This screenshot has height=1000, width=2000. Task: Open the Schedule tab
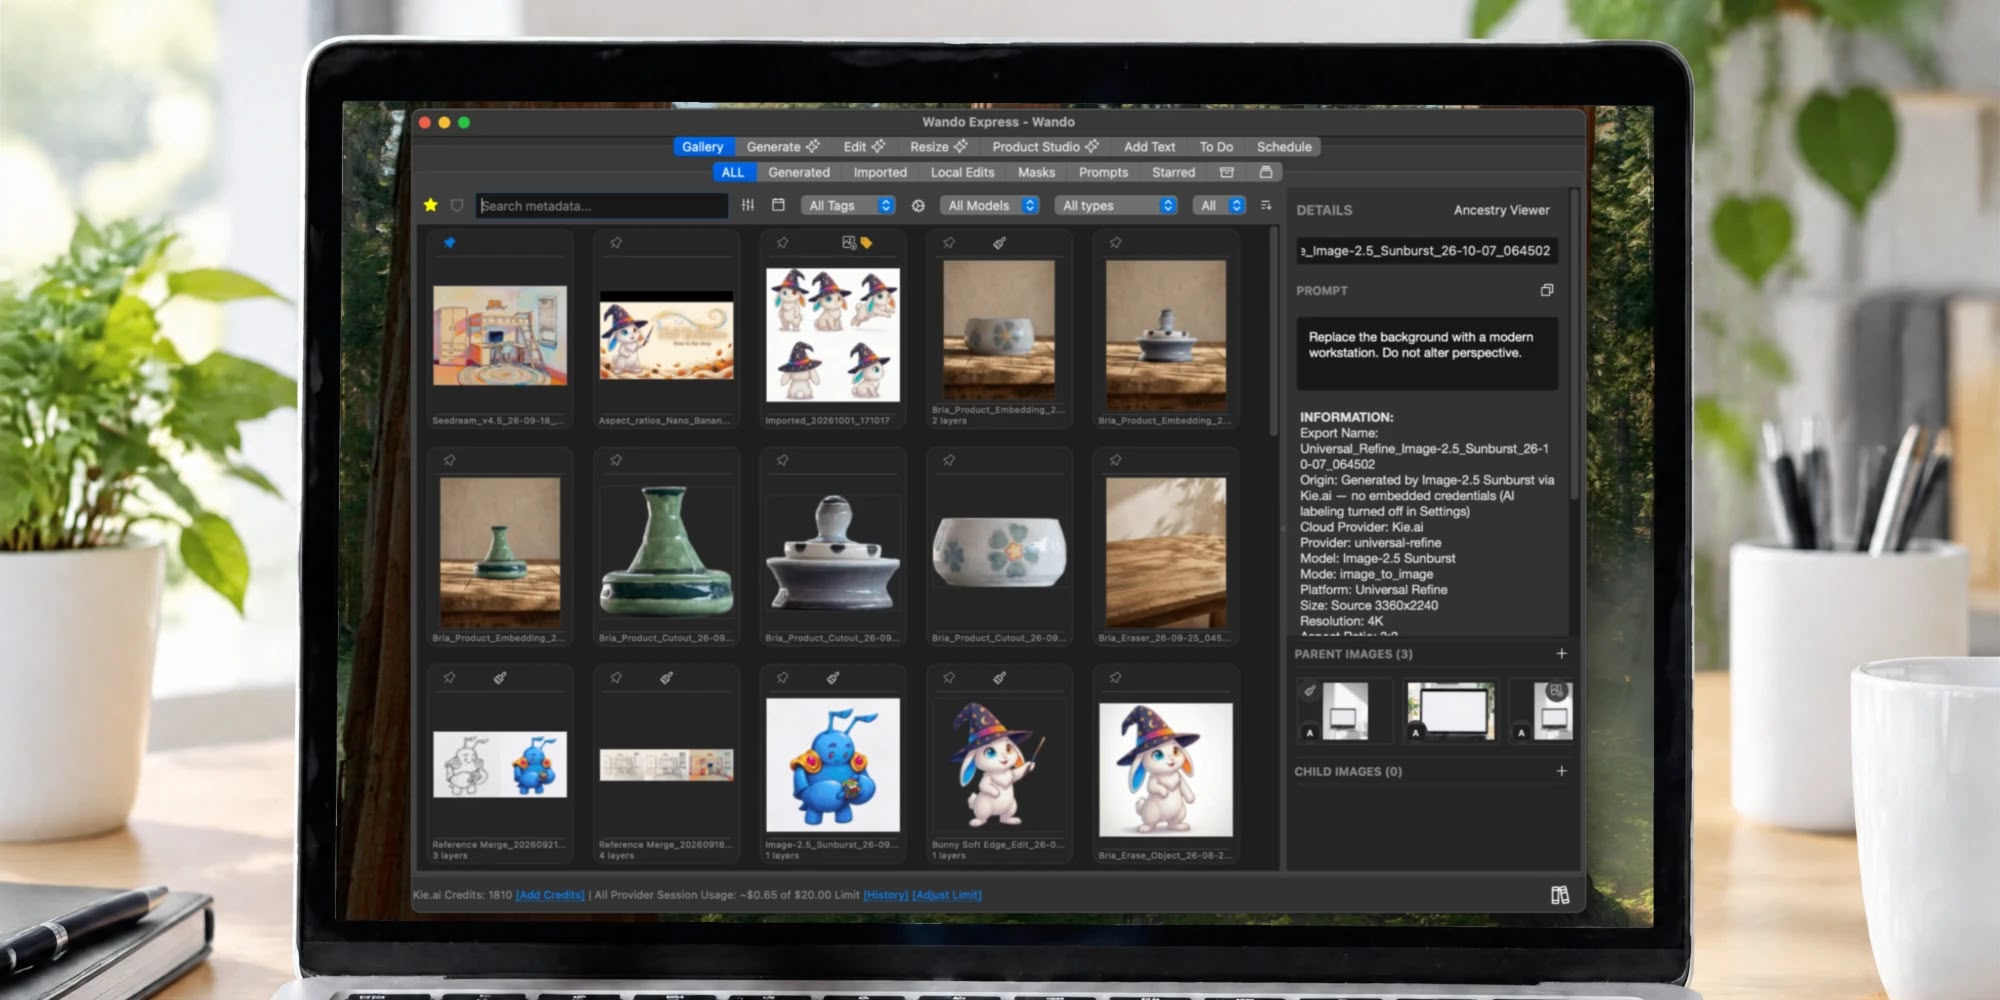coord(1284,147)
